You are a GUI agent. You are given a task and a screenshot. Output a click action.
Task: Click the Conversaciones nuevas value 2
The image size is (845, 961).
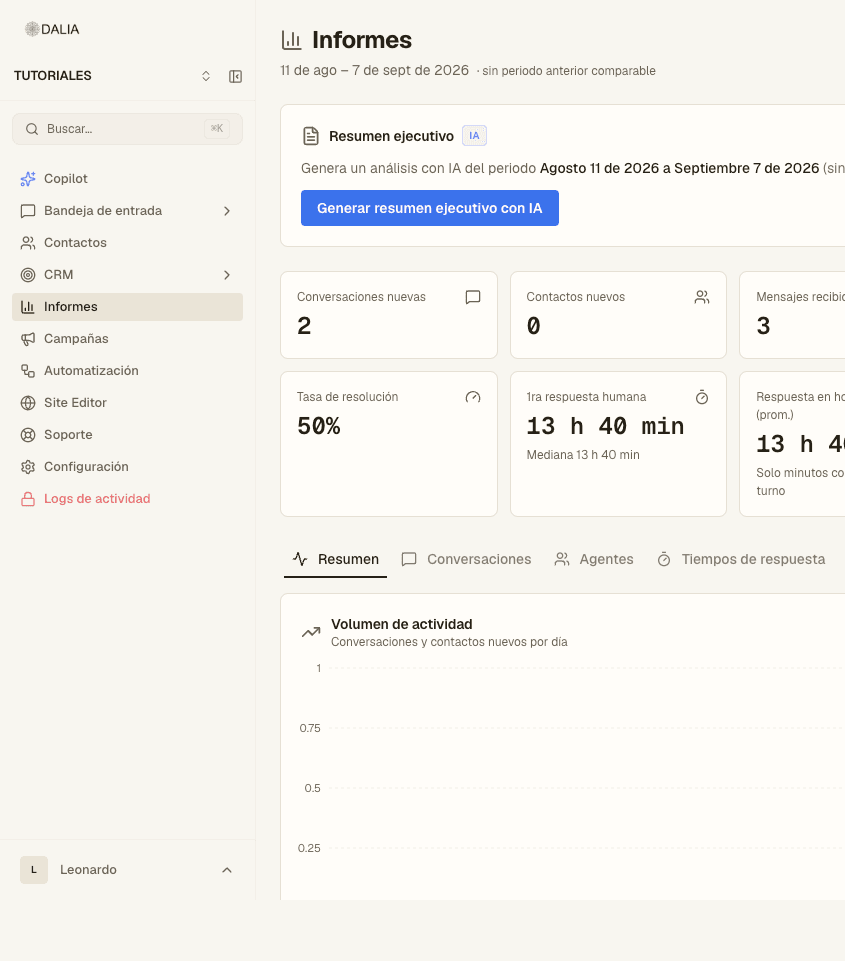coord(304,326)
